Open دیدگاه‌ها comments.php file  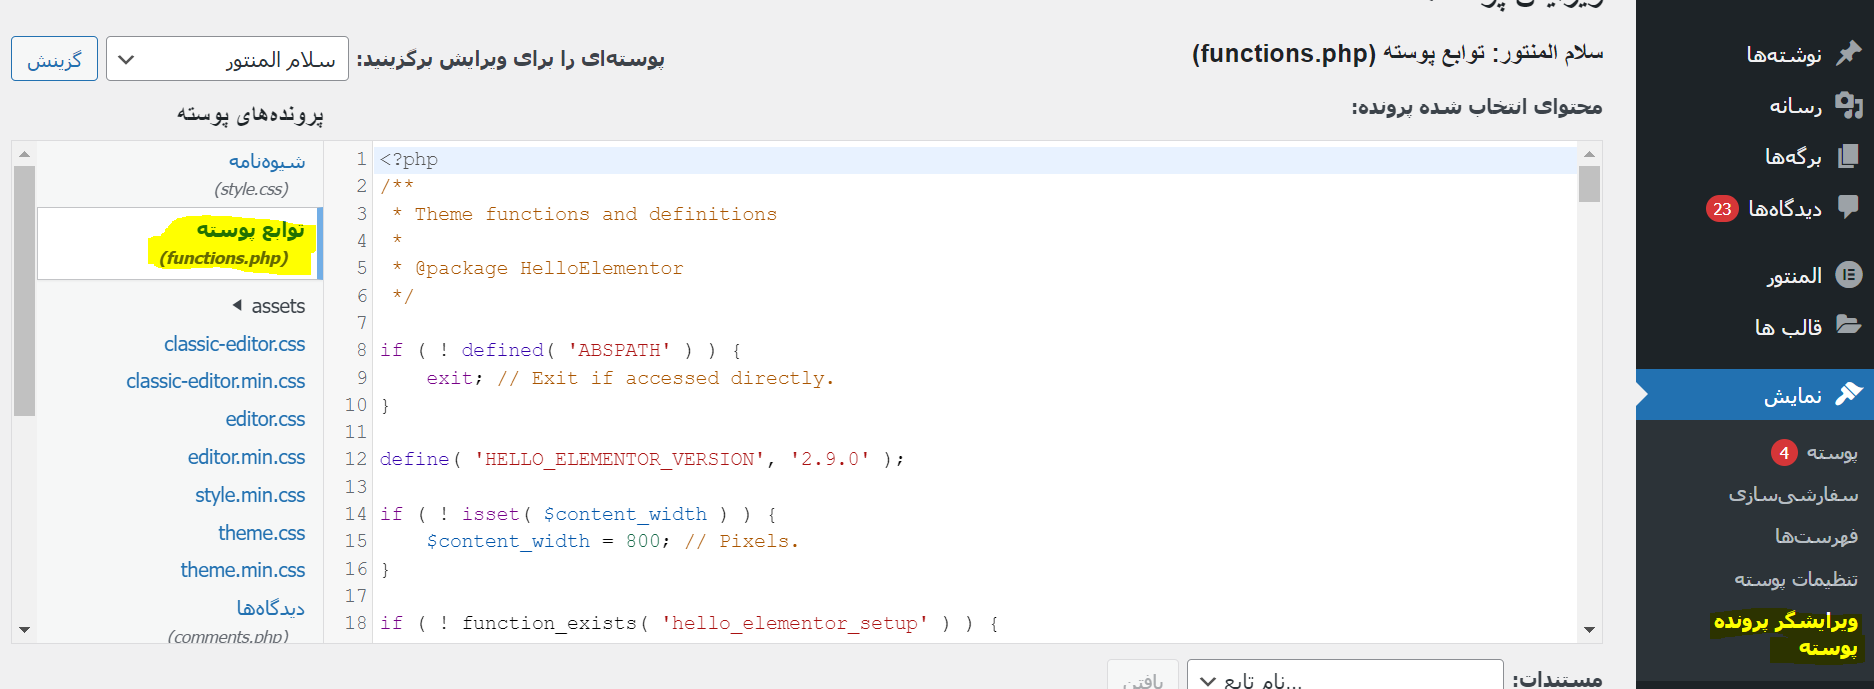point(237,620)
